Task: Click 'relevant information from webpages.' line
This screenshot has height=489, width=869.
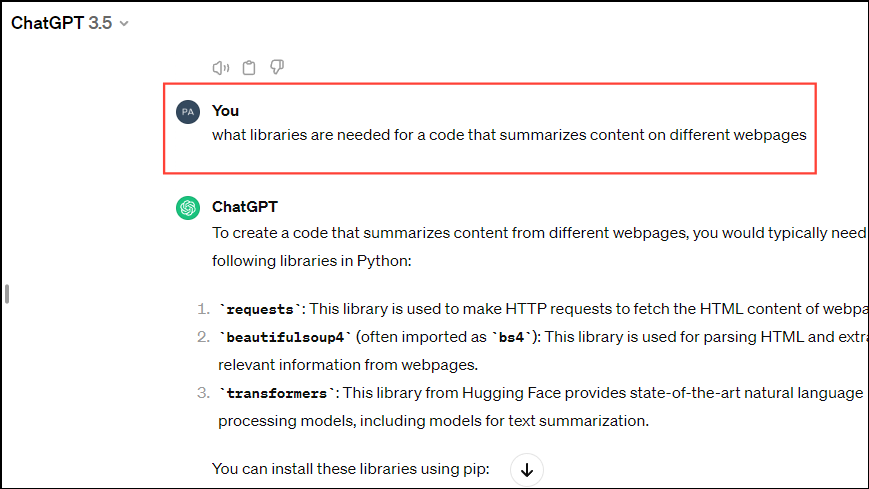Action: click(347, 365)
